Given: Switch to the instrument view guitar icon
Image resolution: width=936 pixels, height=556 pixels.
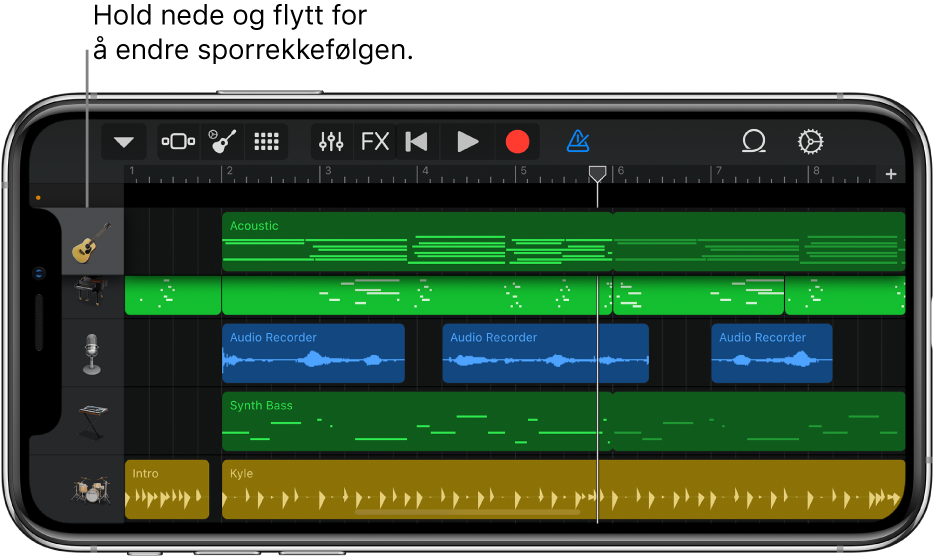Looking at the screenshot, I should 222,142.
